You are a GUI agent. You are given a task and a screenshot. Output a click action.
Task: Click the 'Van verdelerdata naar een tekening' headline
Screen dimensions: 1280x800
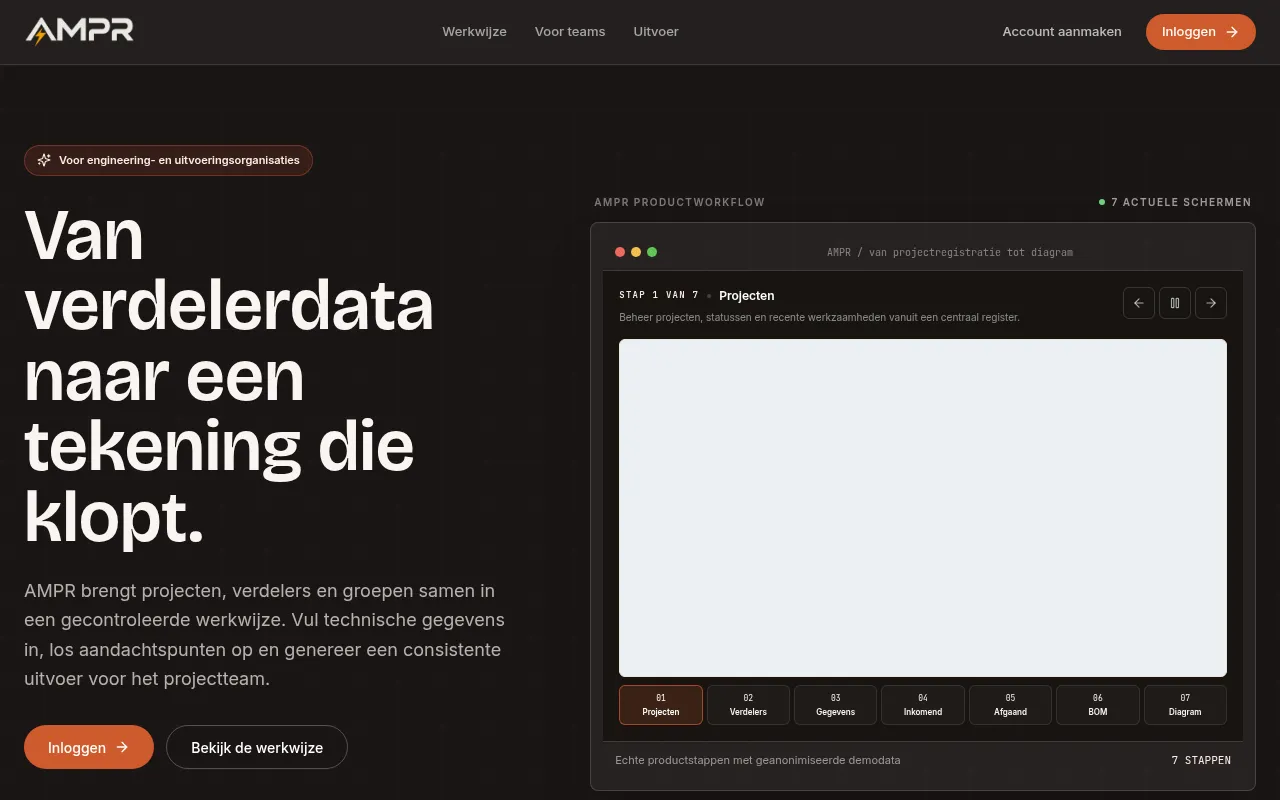point(229,376)
